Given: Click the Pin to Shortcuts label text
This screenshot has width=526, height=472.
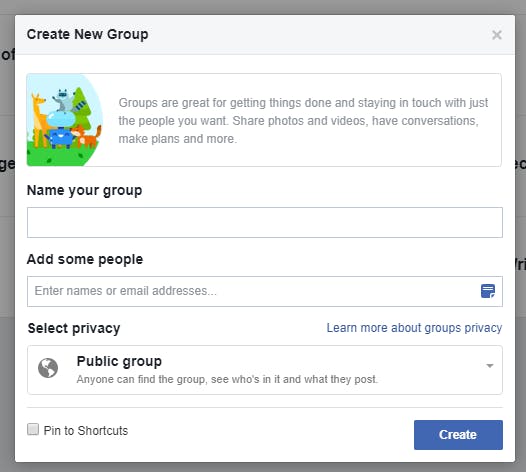Looking at the screenshot, I should click(86, 430).
